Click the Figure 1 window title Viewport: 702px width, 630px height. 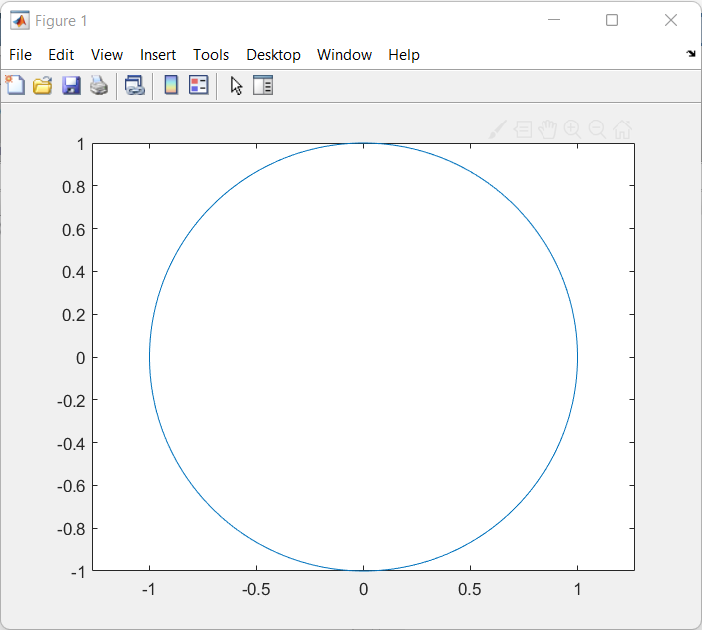pyautogui.click(x=61, y=21)
